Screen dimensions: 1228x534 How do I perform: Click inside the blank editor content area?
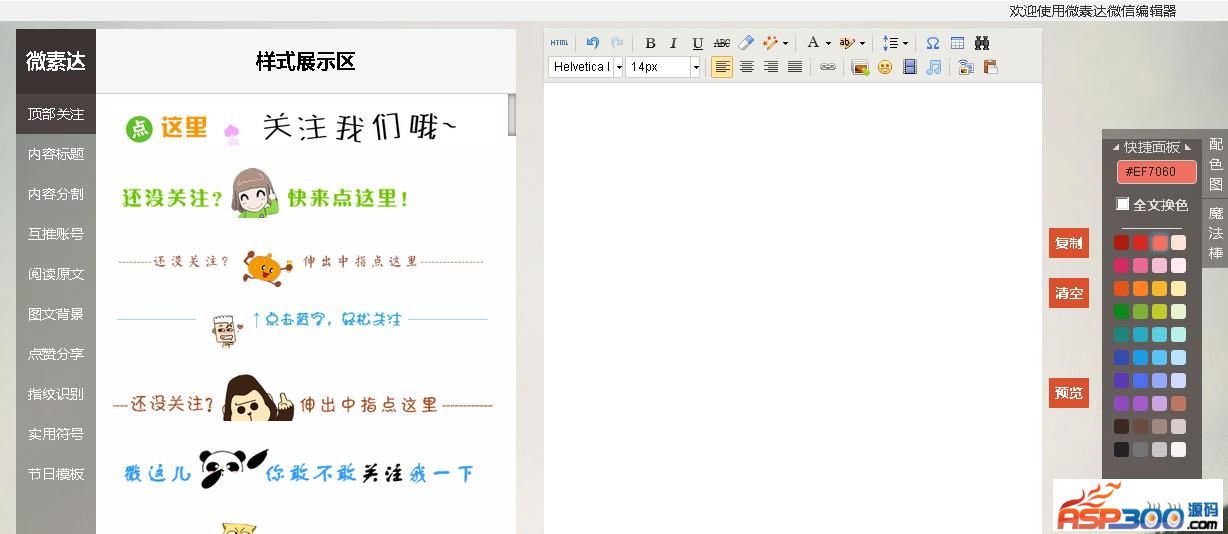click(793, 308)
